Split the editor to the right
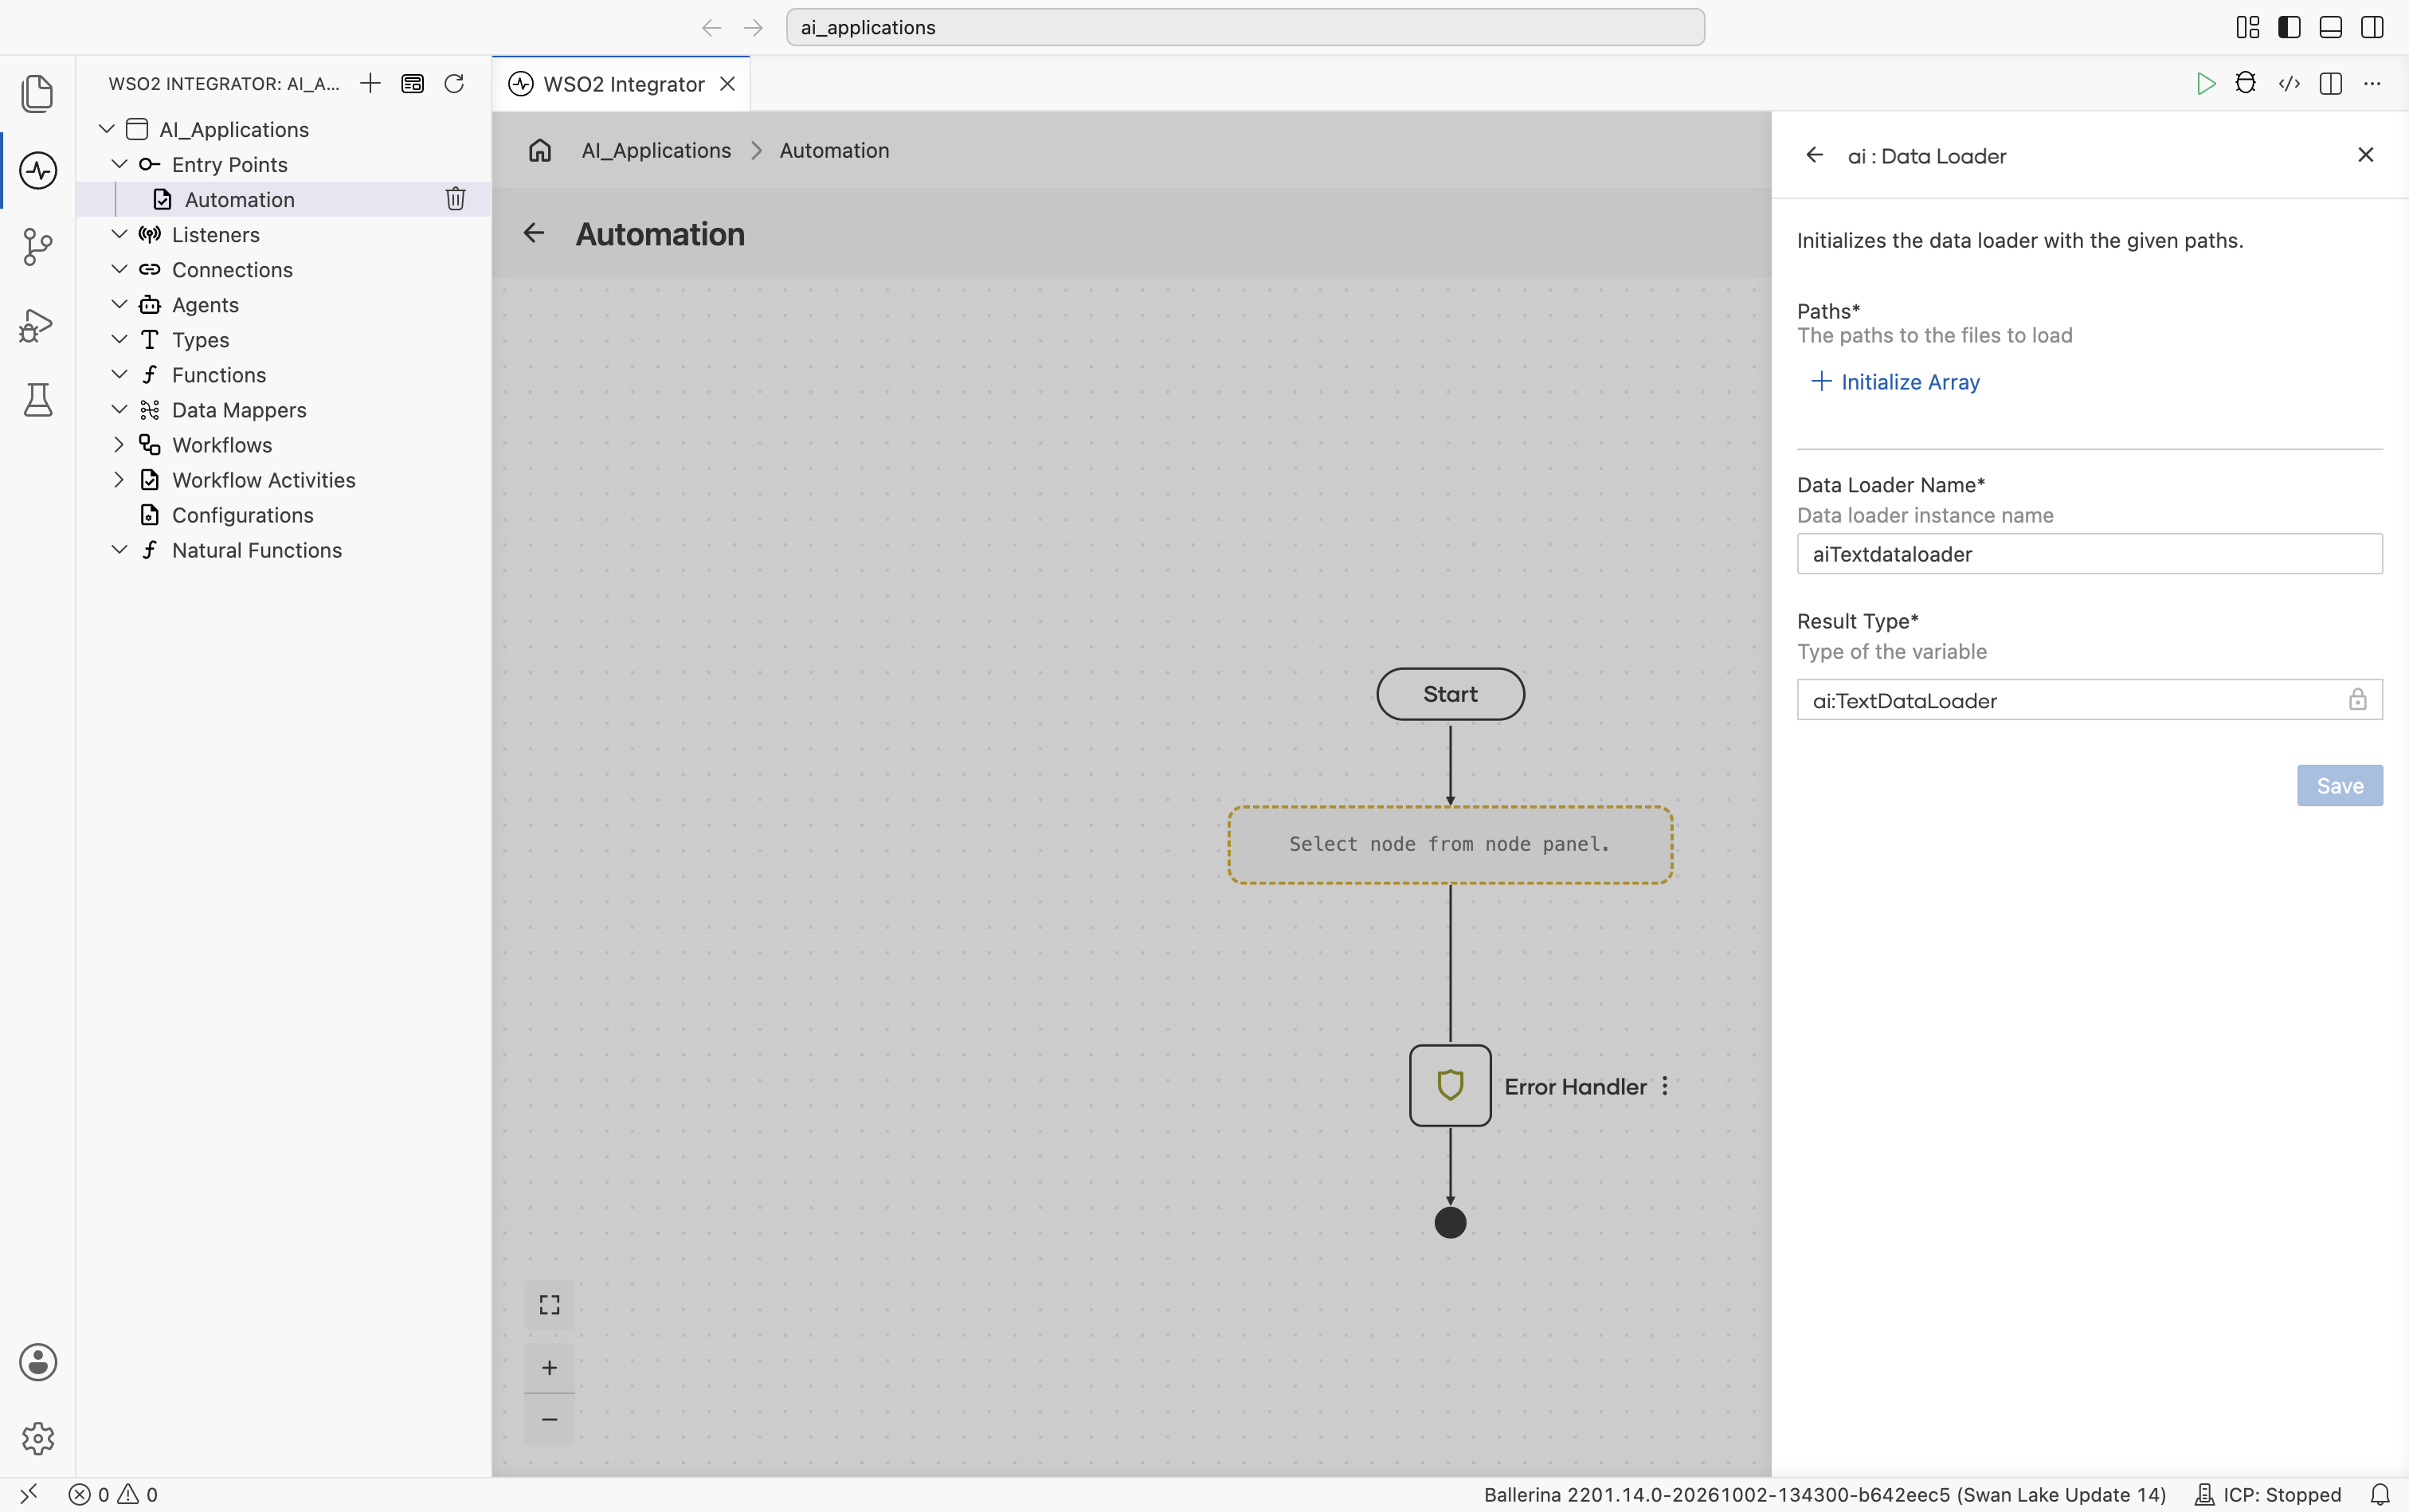The width and height of the screenshot is (2409, 1512). pos(2330,83)
